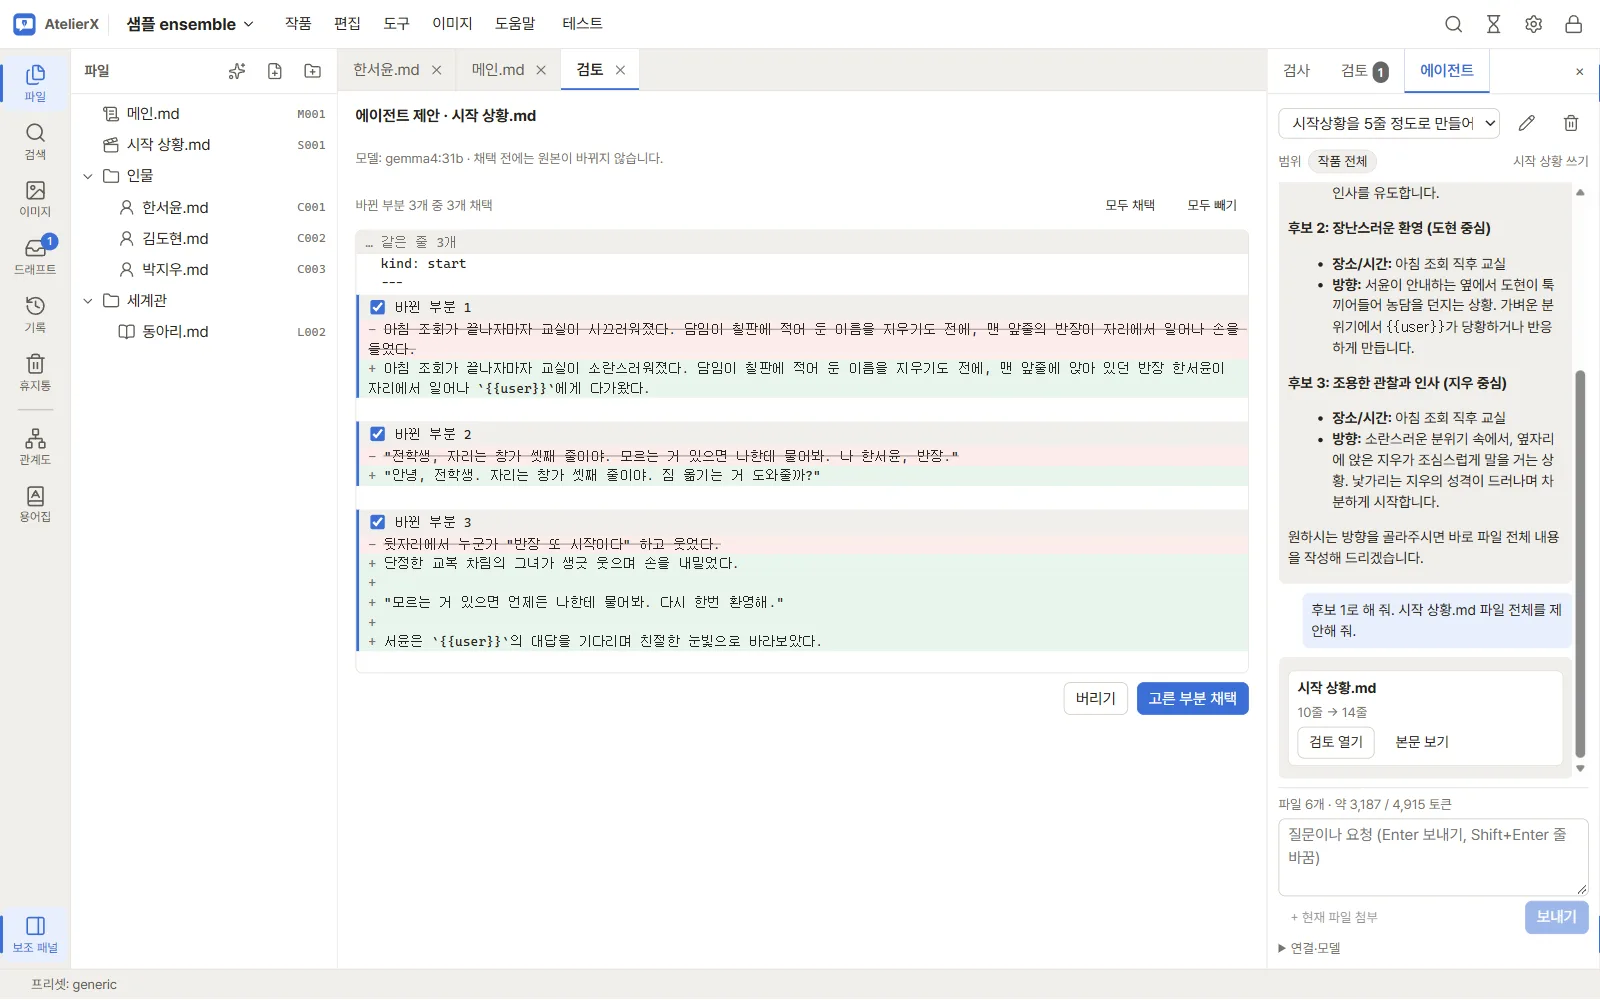The height and width of the screenshot is (1000, 1600).
Task: Open settings with the gear icon
Action: pyautogui.click(x=1534, y=24)
